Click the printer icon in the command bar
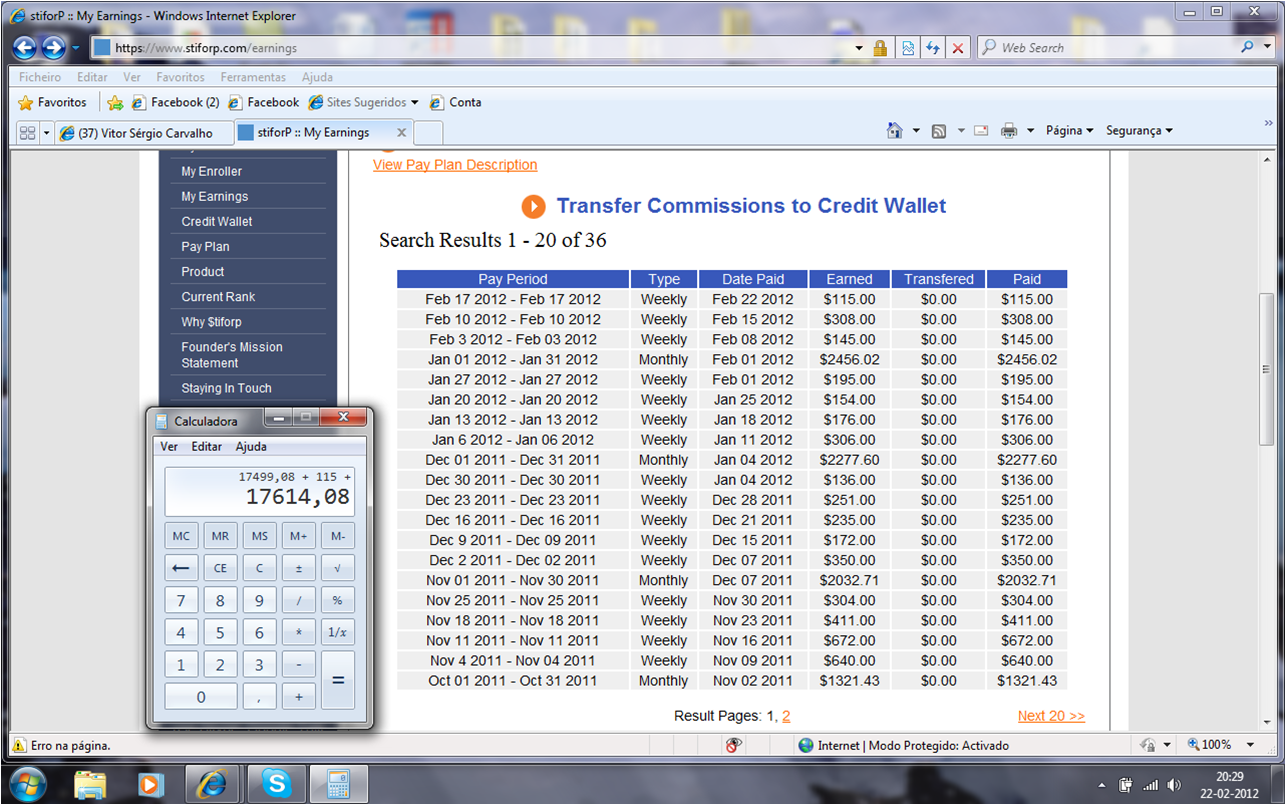Viewport: 1286px width, 805px height. [x=1009, y=131]
